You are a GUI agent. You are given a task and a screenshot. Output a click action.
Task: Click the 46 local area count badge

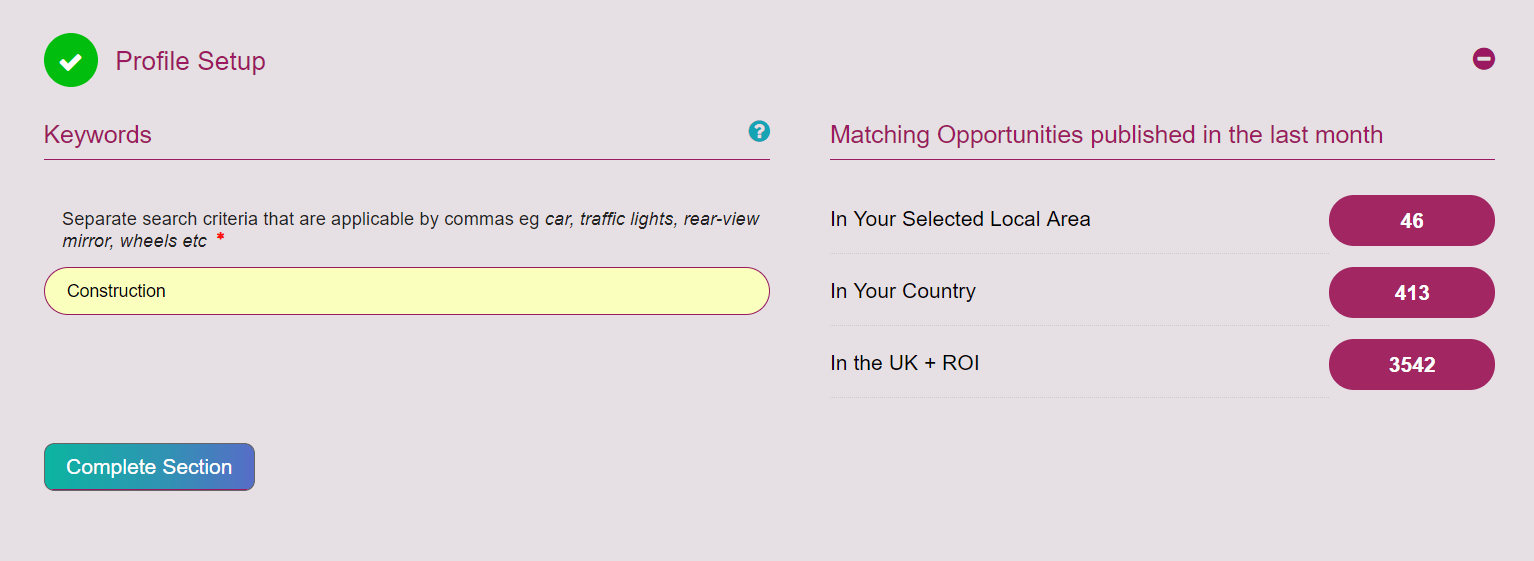pos(1411,221)
